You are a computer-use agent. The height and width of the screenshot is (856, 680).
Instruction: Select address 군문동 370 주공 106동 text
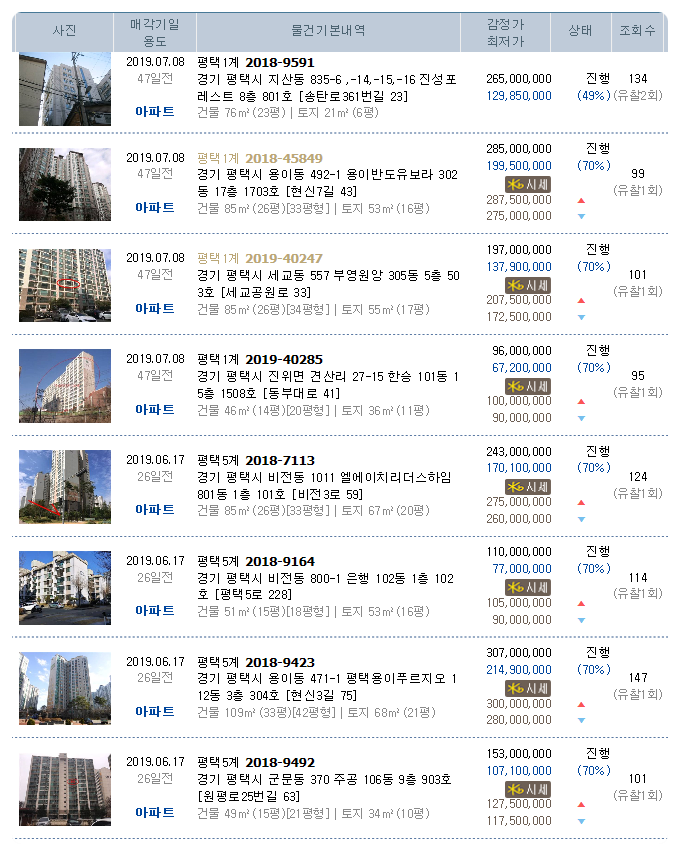tap(325, 788)
